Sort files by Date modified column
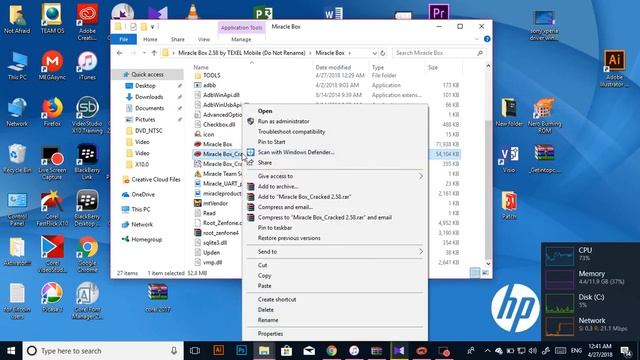Screen dimensions: 640x360 pyautogui.click(x=333, y=67)
